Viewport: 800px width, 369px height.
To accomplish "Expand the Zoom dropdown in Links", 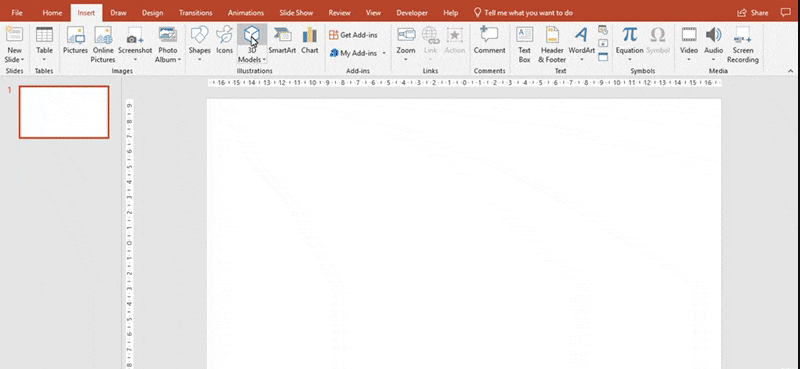I will pyautogui.click(x=406, y=60).
